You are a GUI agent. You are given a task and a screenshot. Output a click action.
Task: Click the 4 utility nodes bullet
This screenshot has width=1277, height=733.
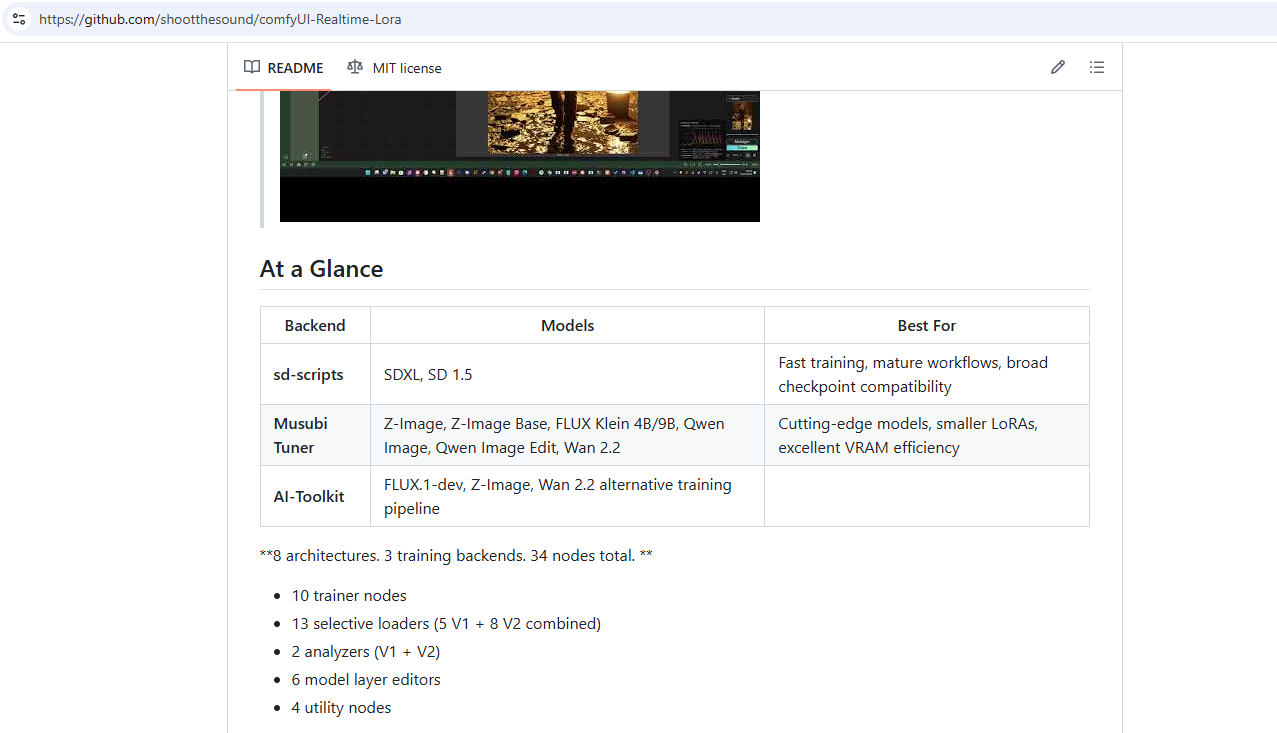(341, 707)
